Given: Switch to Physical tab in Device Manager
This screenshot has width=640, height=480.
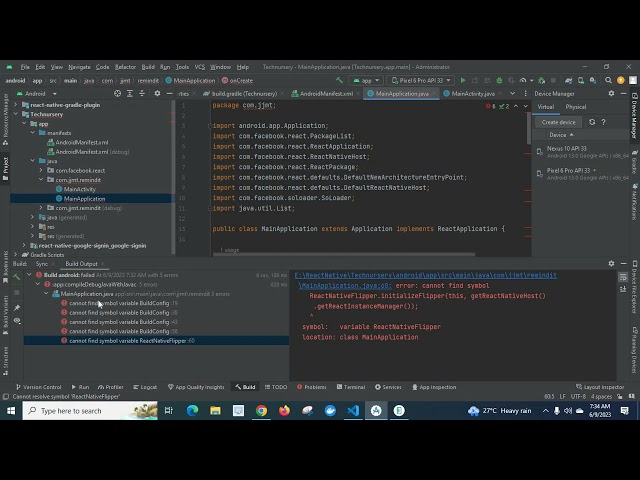Looking at the screenshot, I should [x=576, y=107].
